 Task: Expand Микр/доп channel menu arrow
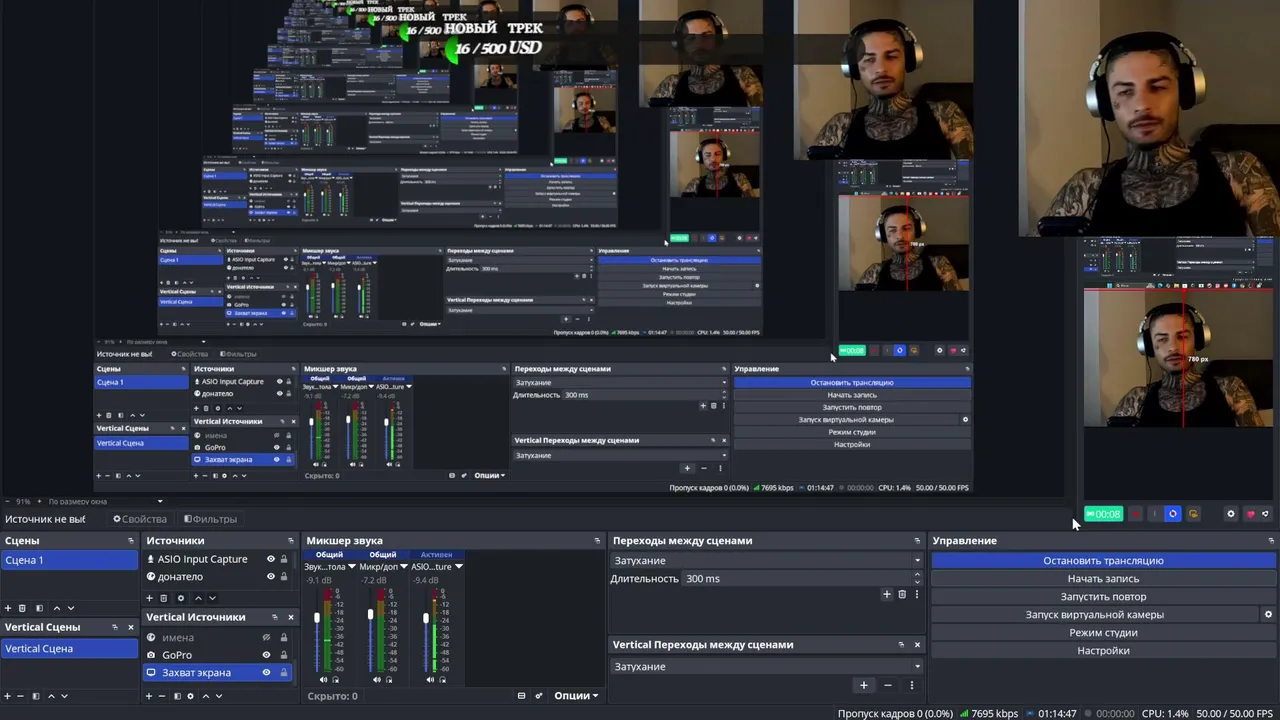point(405,567)
